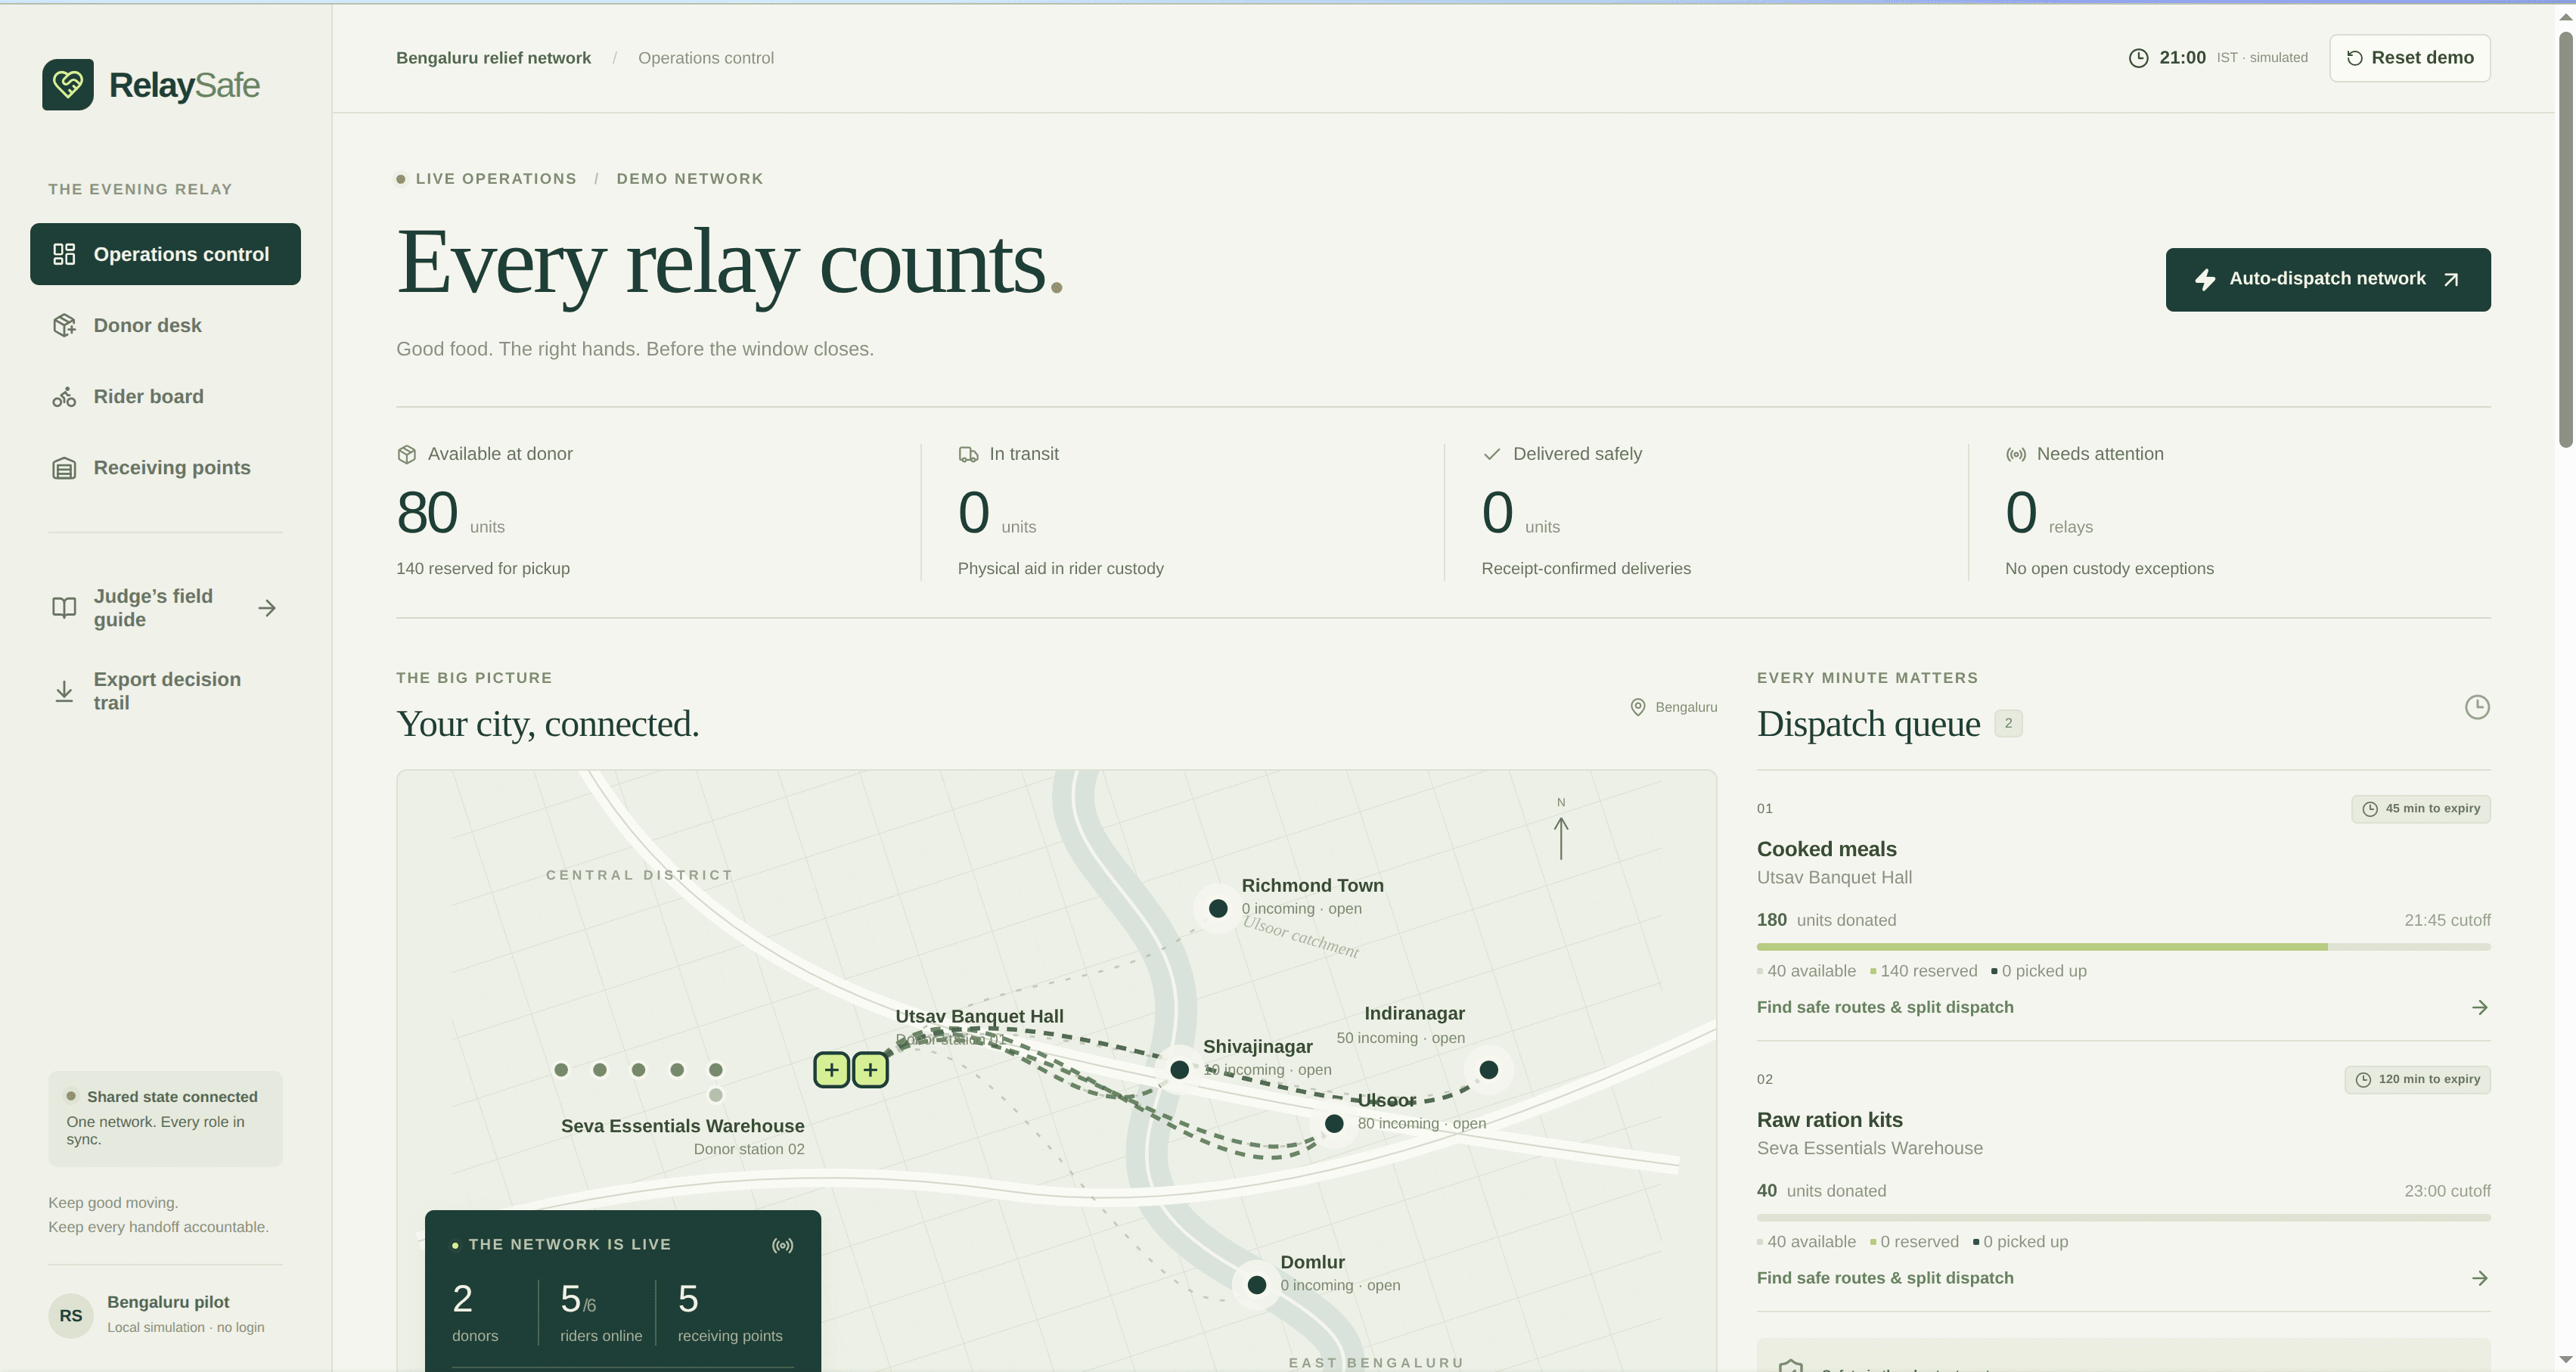This screenshot has height=1372, width=2576.
Task: Click the vertical page scrollbar
Action: 2565,240
